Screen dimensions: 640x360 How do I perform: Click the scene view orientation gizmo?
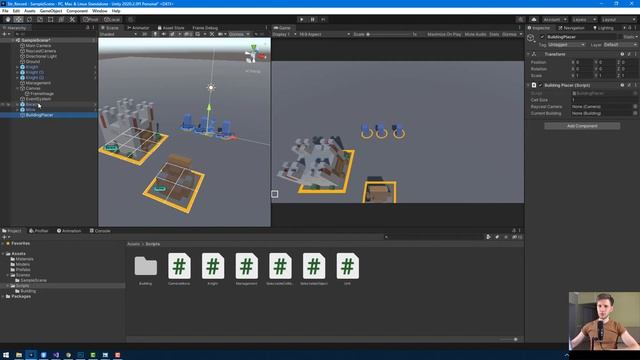pos(254,55)
